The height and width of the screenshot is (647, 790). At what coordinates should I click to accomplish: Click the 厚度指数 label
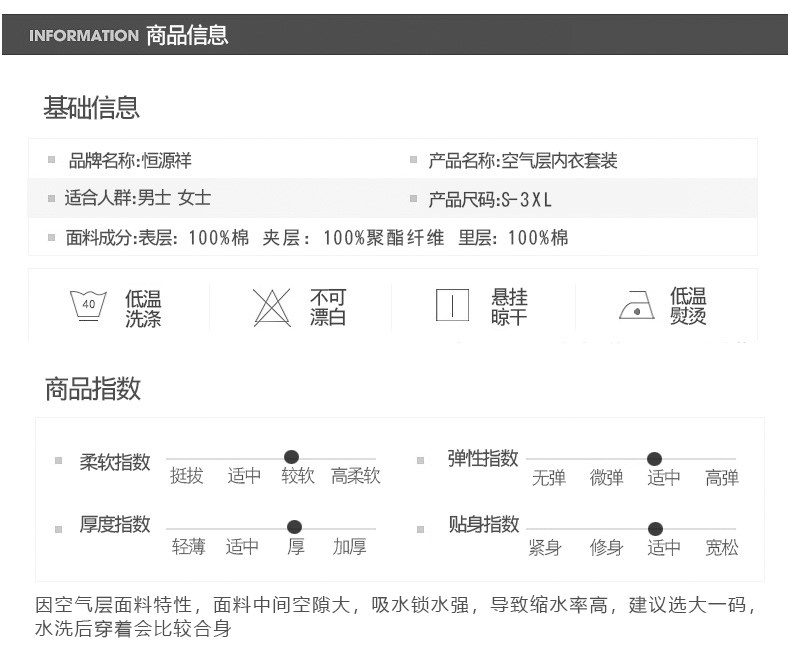pyautogui.click(x=115, y=524)
